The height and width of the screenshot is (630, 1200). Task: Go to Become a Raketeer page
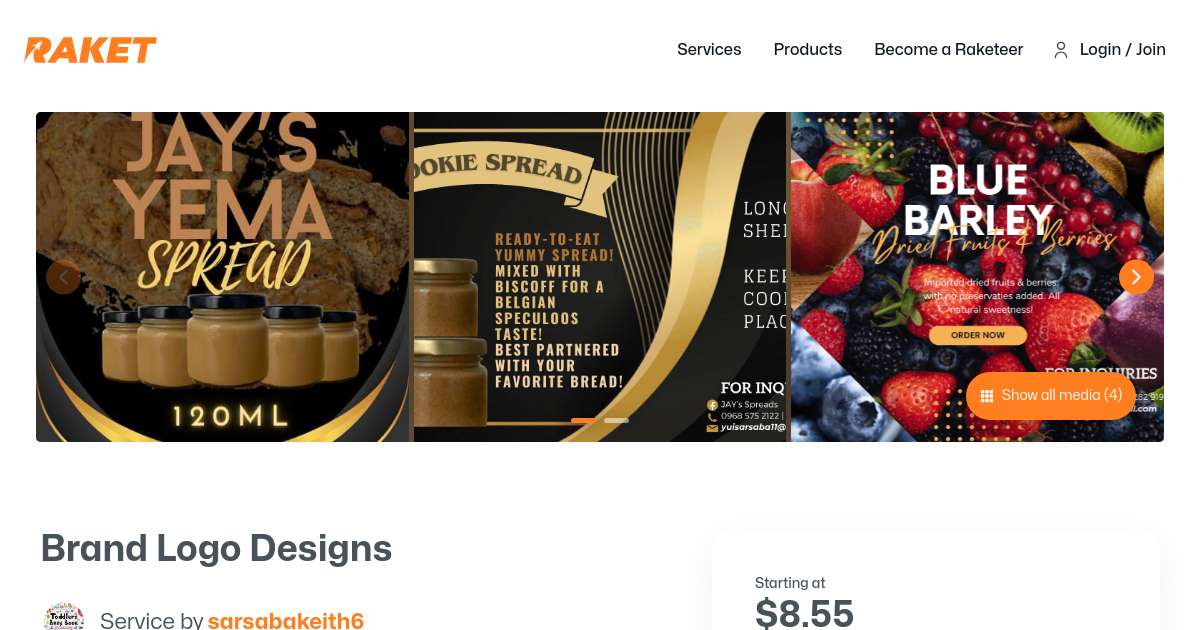[x=949, y=49]
